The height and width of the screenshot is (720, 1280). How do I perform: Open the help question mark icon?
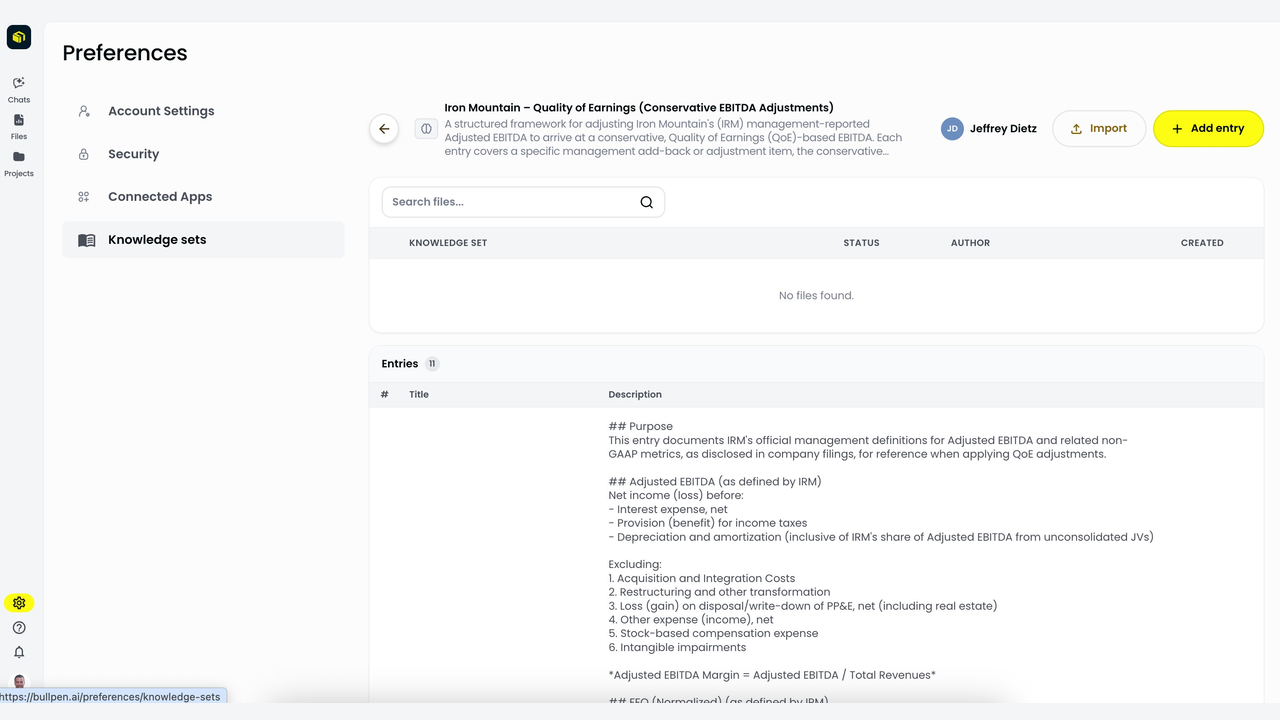[19, 628]
